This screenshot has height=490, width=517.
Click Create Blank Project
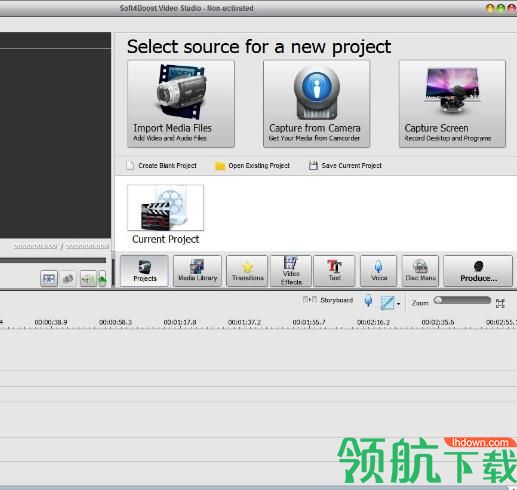(x=161, y=165)
